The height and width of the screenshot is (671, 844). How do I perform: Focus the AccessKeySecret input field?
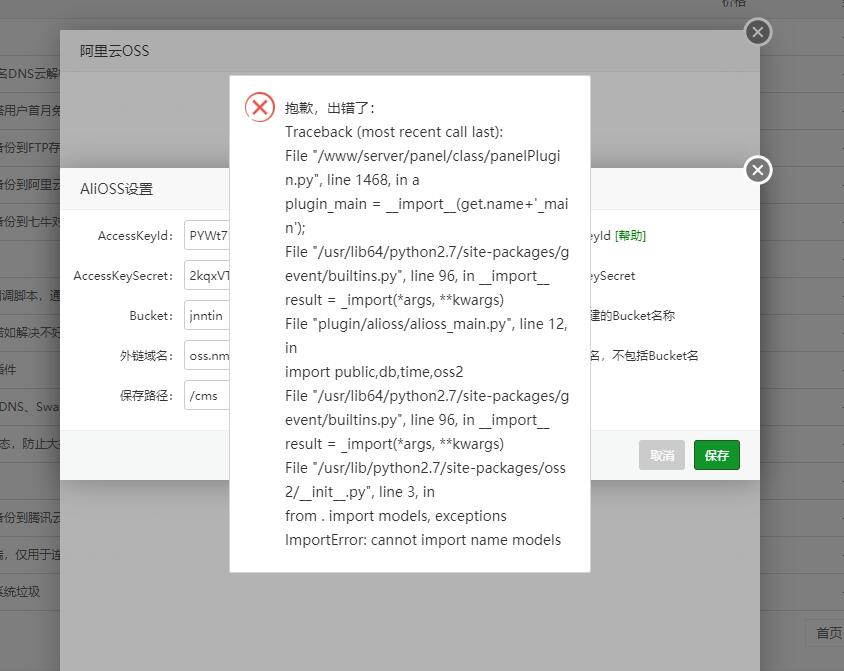(207, 276)
